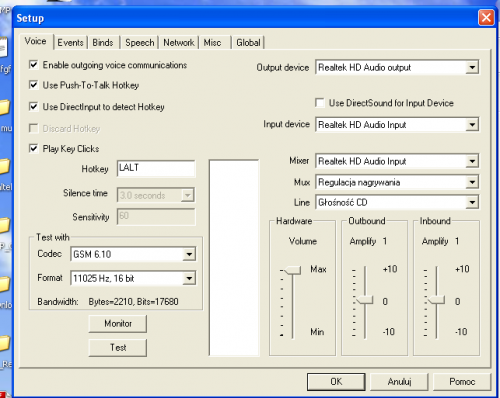Select the Global tab

pos(248,43)
